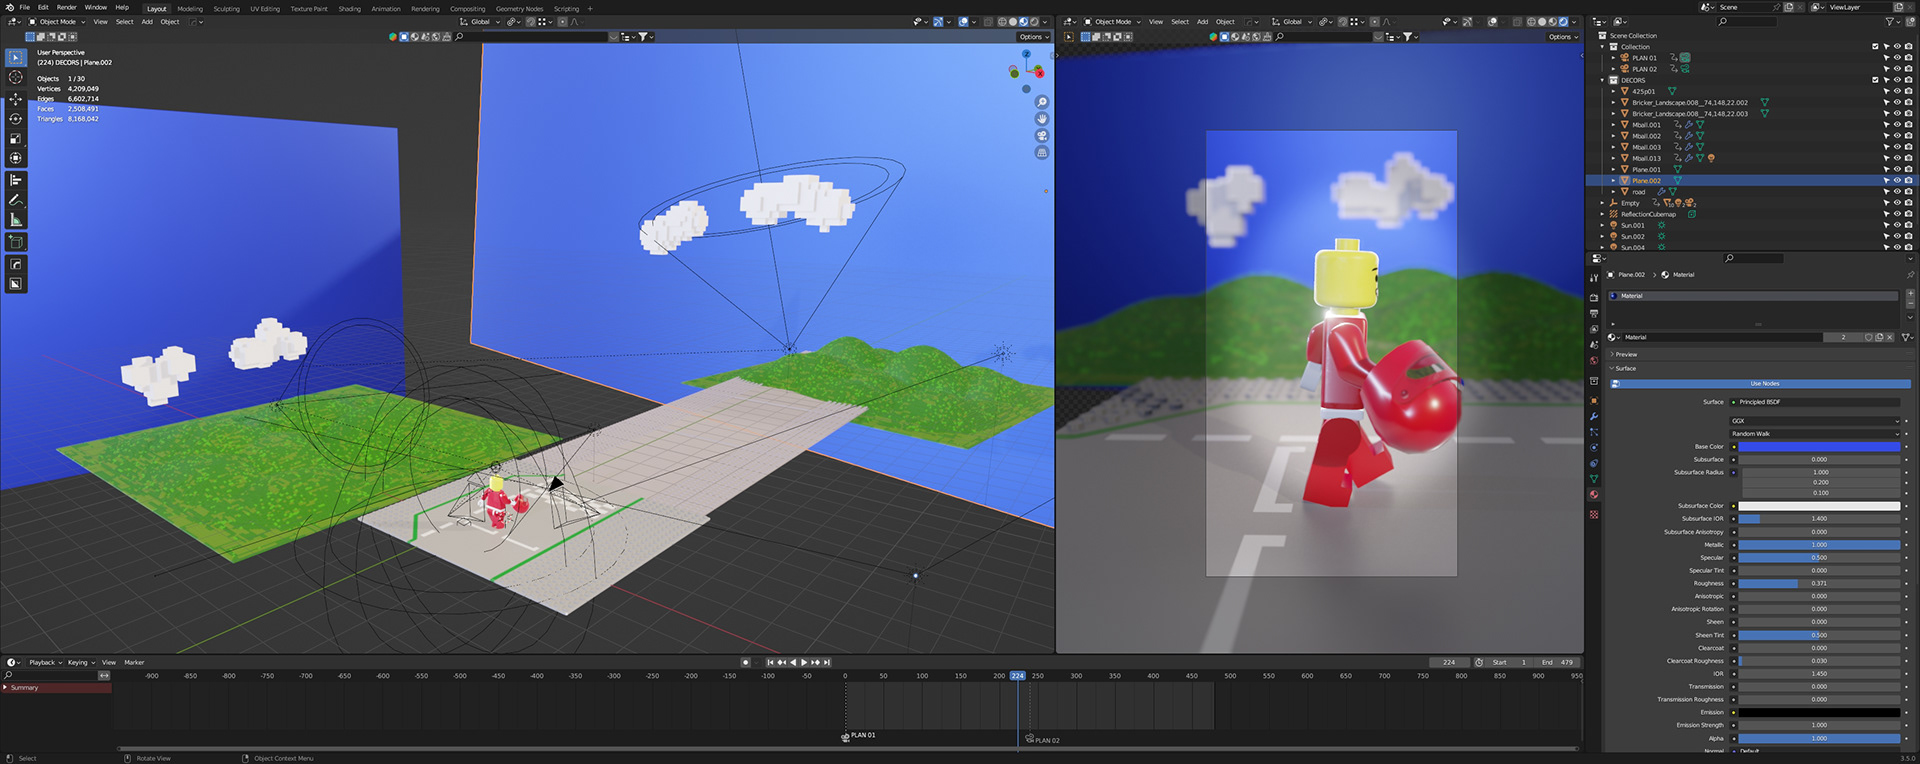Activate the Scale tool

[x=15, y=138]
